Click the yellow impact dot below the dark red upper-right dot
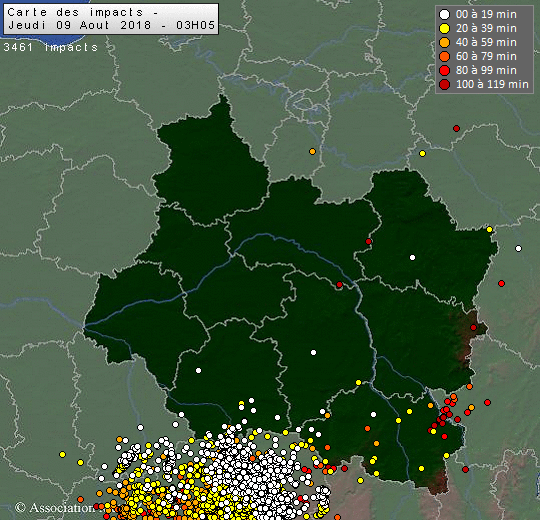 click(422, 154)
